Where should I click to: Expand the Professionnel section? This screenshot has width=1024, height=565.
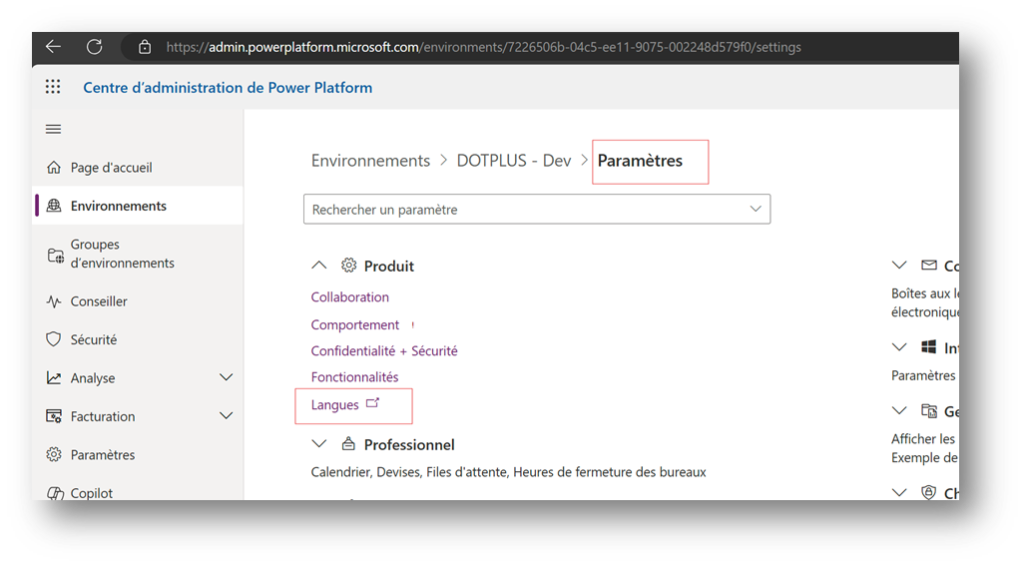coord(319,444)
